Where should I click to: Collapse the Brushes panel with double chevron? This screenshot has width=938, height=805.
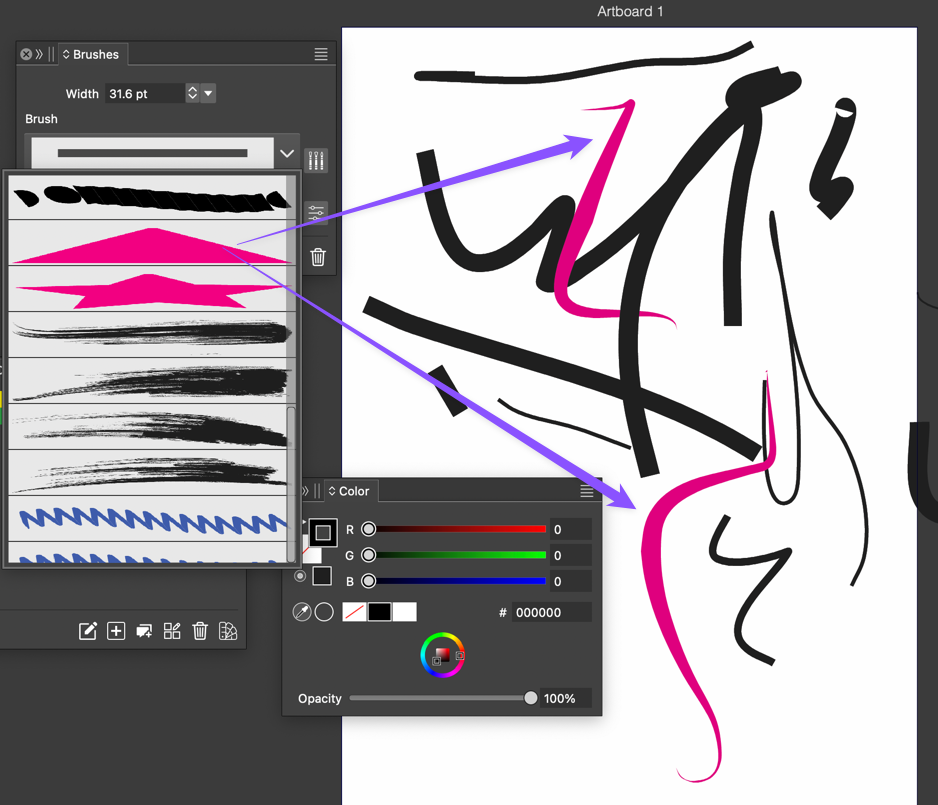click(39, 54)
